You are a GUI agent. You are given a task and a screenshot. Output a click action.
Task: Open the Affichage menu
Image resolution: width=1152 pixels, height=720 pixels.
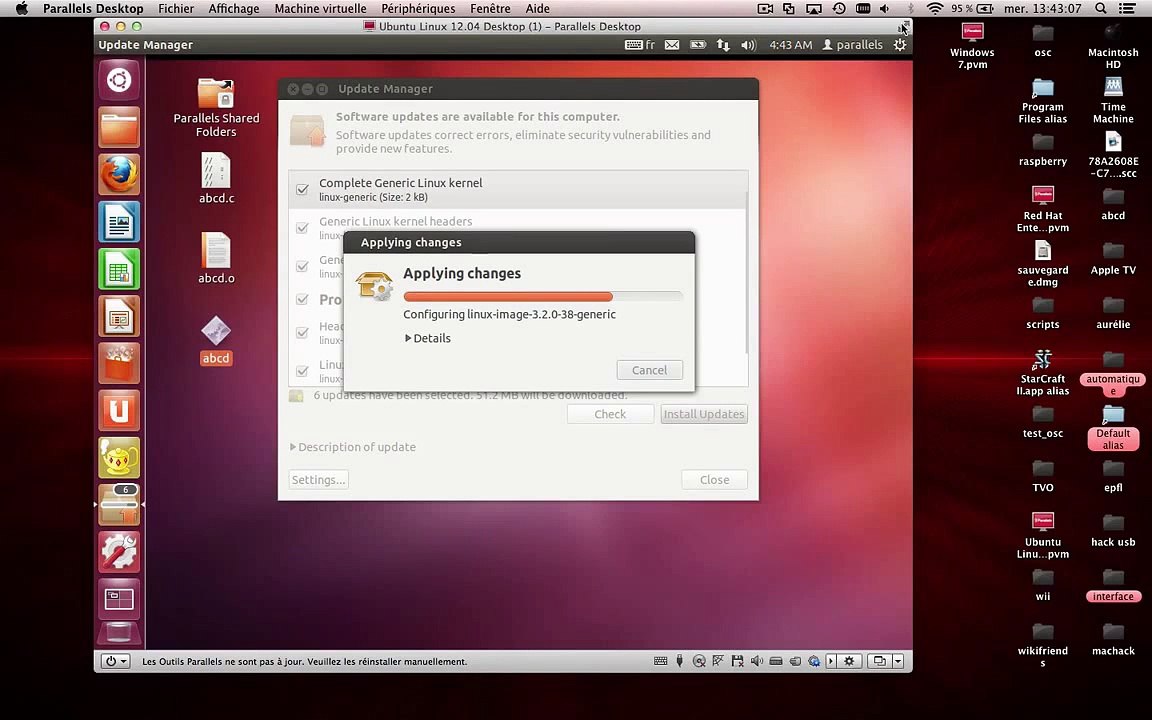(x=234, y=9)
